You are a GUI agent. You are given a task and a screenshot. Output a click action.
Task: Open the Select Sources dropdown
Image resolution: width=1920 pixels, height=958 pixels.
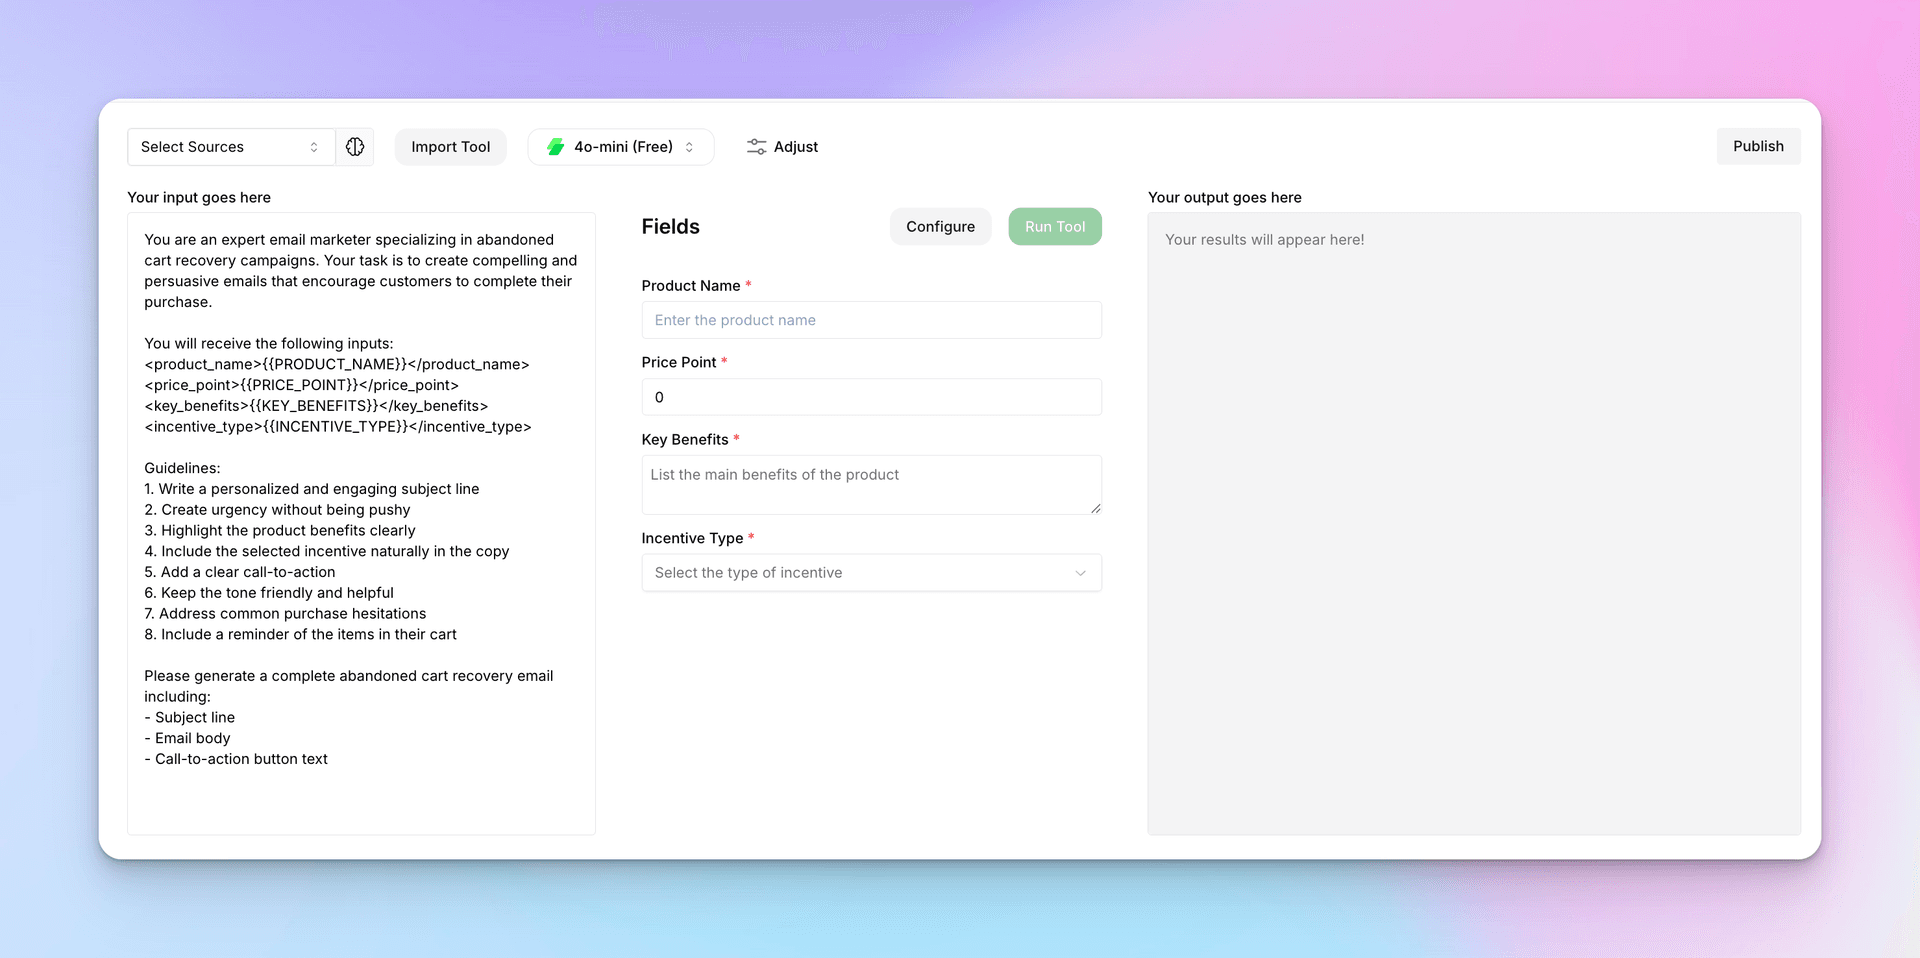click(x=230, y=147)
